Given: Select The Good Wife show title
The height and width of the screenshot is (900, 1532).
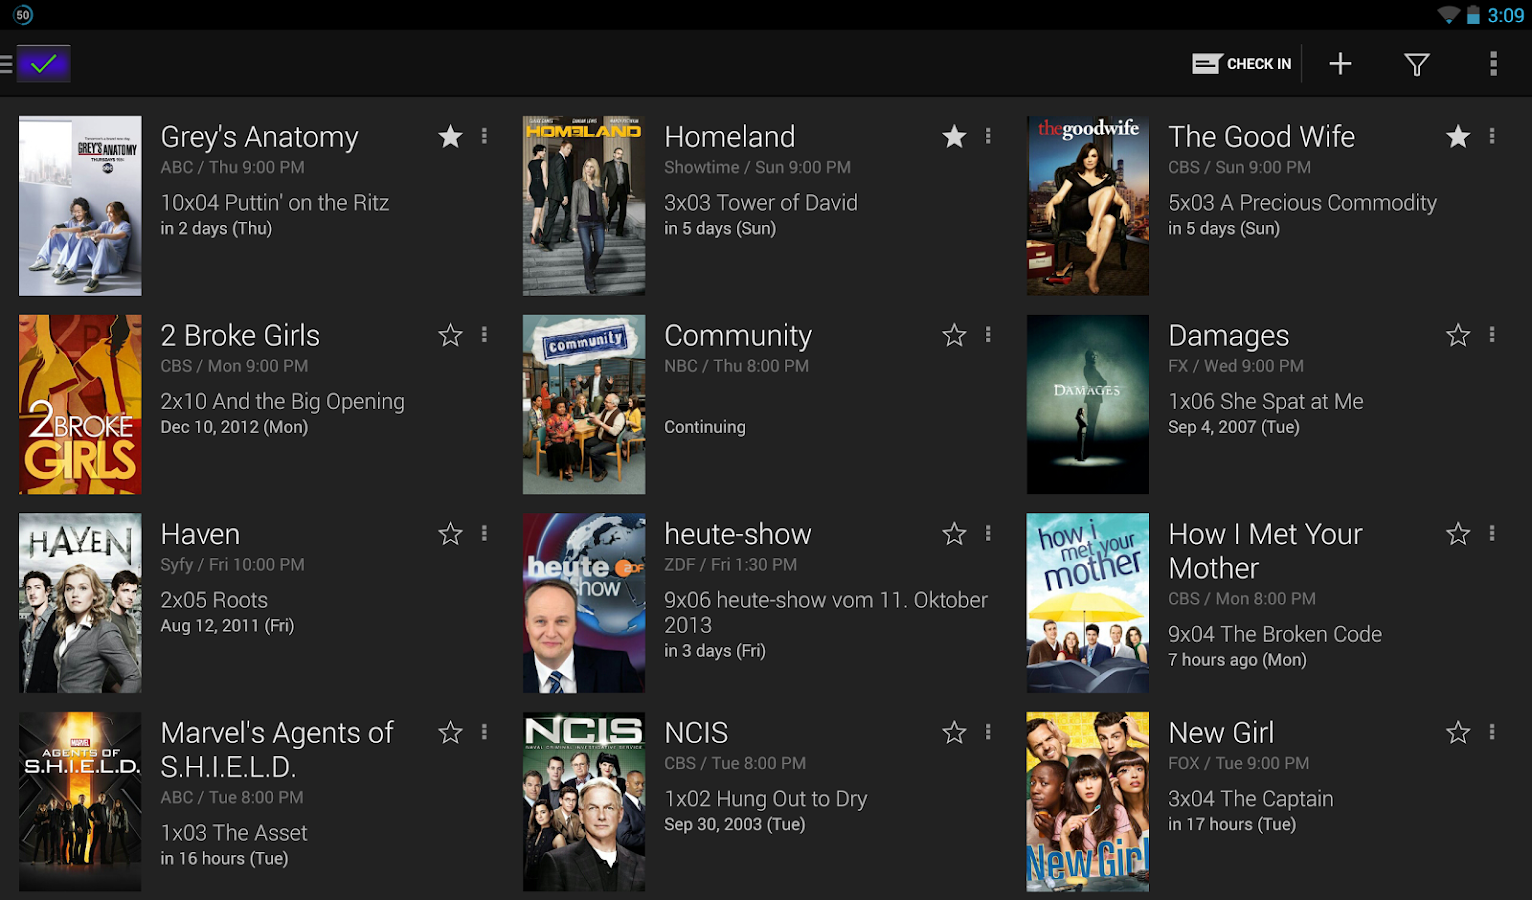Looking at the screenshot, I should tap(1262, 137).
